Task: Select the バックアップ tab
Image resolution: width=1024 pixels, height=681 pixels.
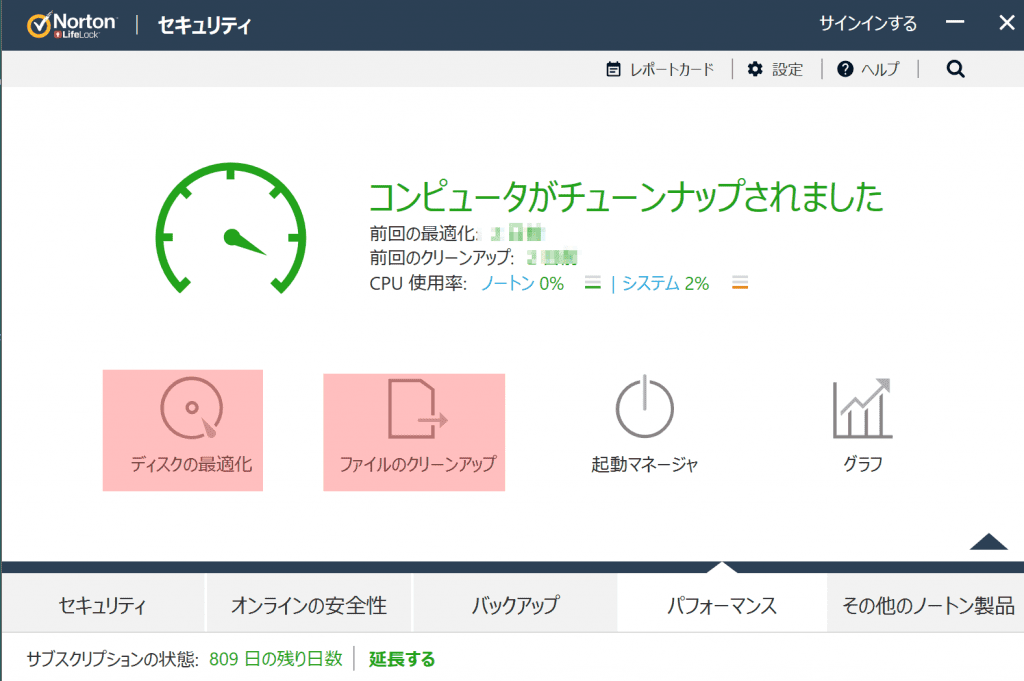Action: click(x=515, y=605)
